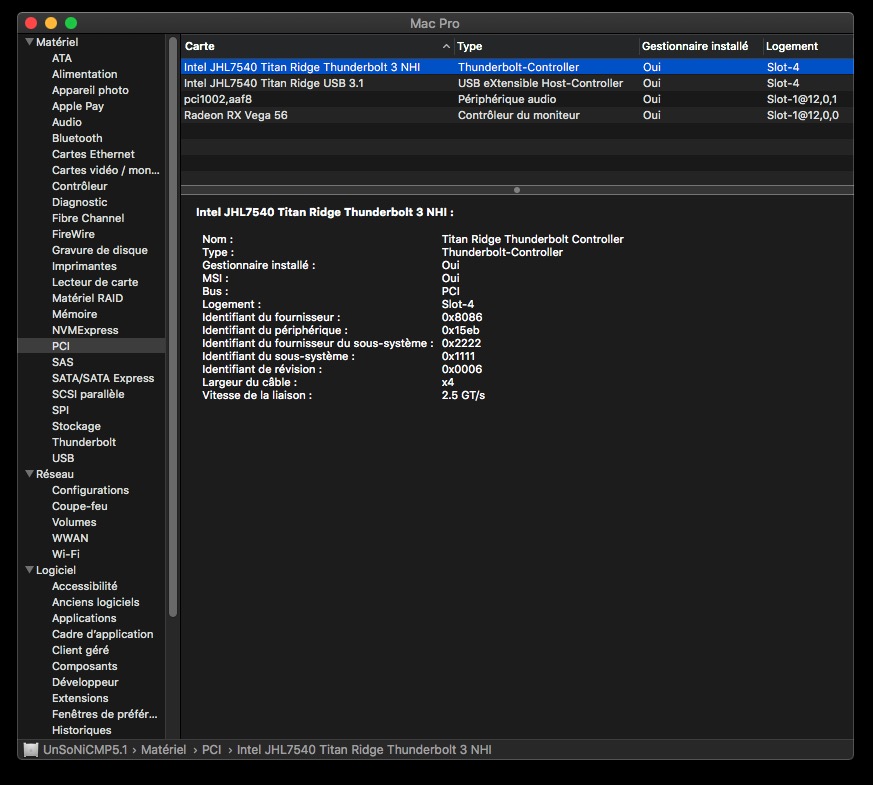The width and height of the screenshot is (873, 785).
Task: Open Diagnostic in the sidebar
Action: click(80, 202)
